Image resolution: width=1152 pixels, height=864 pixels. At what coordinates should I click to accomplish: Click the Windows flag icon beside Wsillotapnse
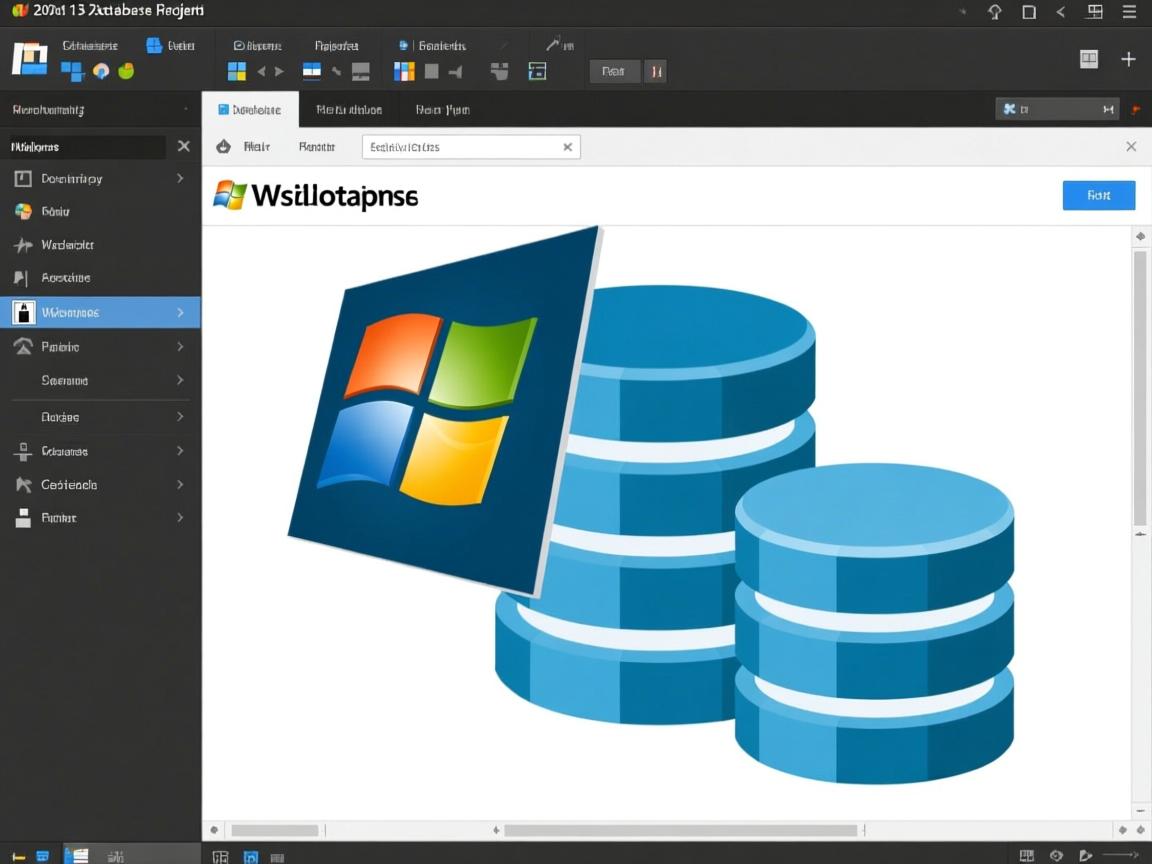[x=230, y=195]
